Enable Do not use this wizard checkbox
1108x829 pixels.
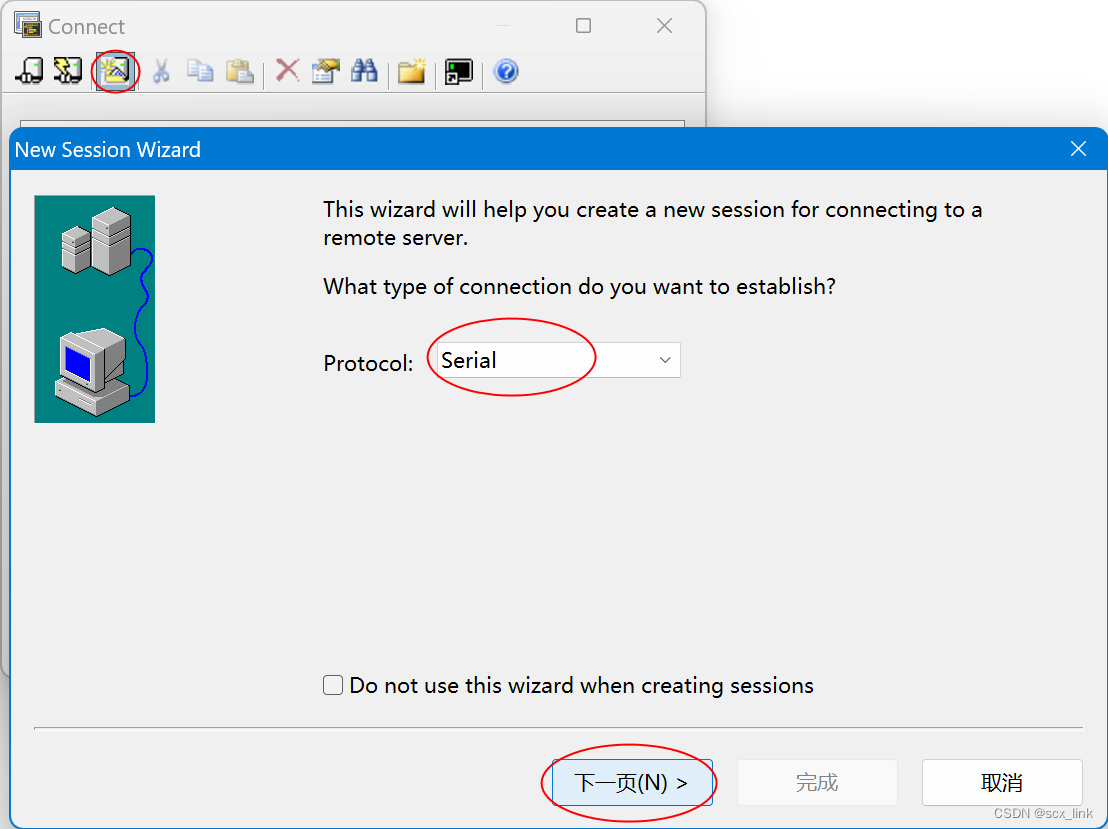click(x=333, y=685)
